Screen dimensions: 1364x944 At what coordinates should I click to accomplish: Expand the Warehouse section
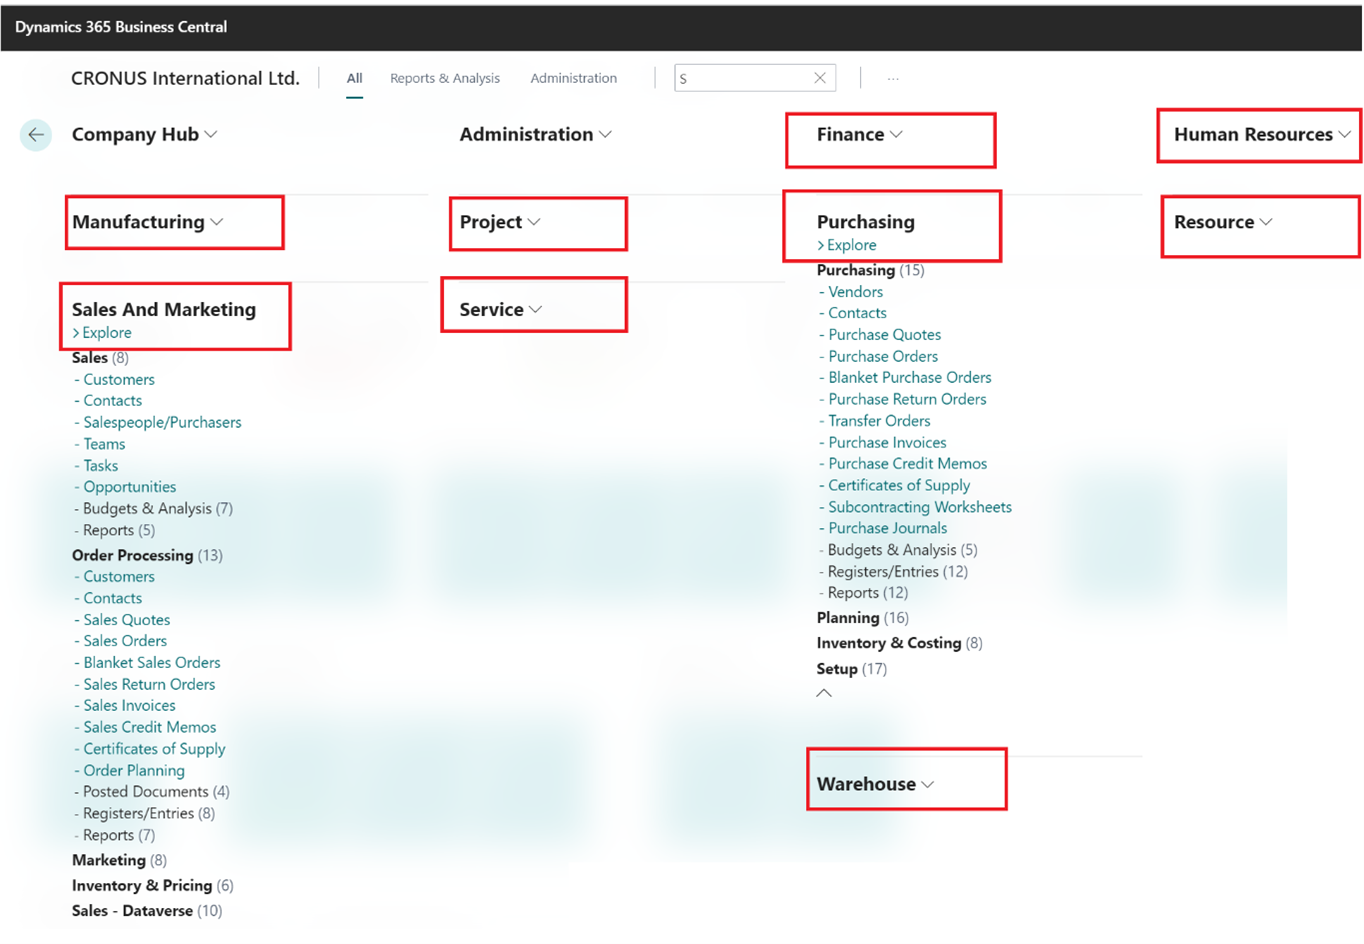point(875,784)
